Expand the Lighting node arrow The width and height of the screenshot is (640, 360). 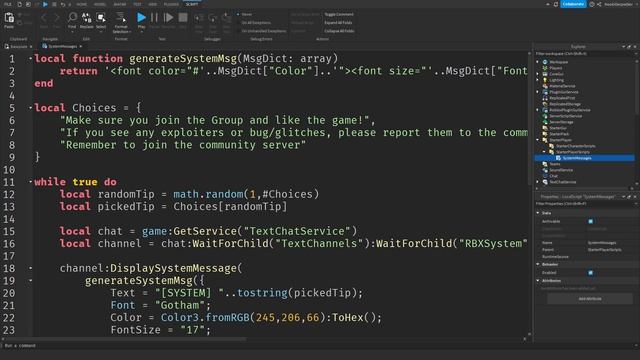tap(538, 80)
